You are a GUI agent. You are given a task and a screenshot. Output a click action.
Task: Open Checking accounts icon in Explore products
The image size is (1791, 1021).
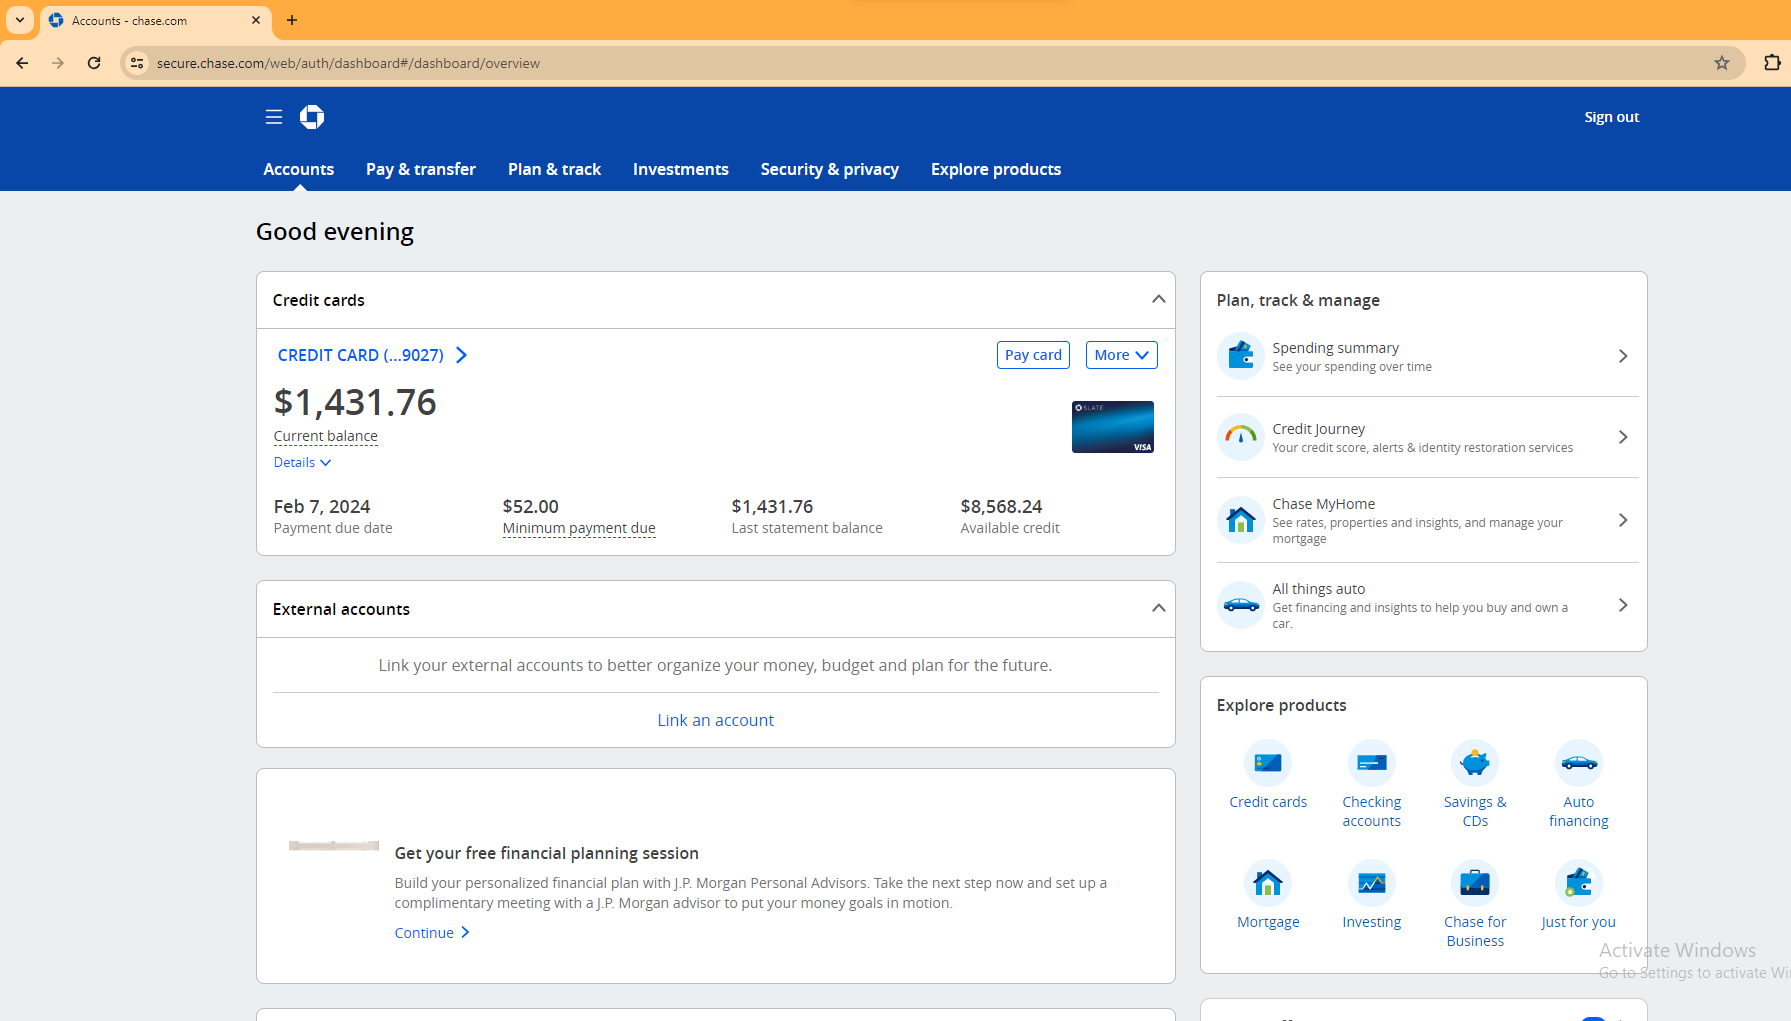(x=1372, y=763)
